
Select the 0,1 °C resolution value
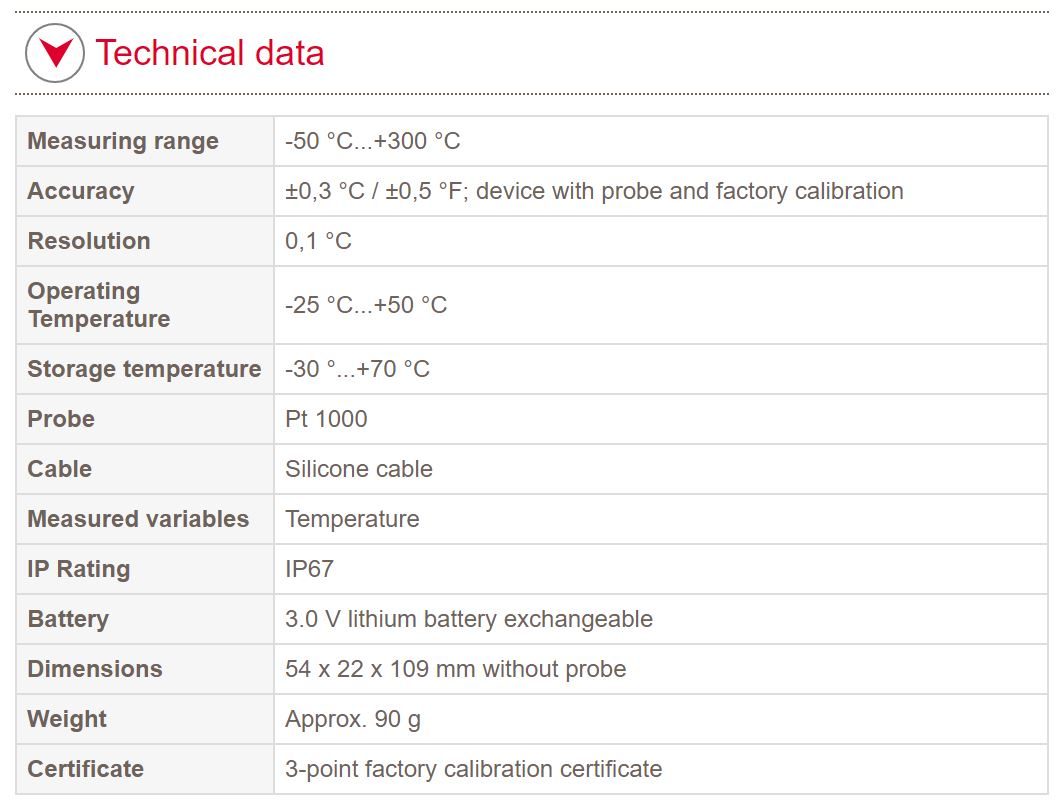(x=318, y=241)
